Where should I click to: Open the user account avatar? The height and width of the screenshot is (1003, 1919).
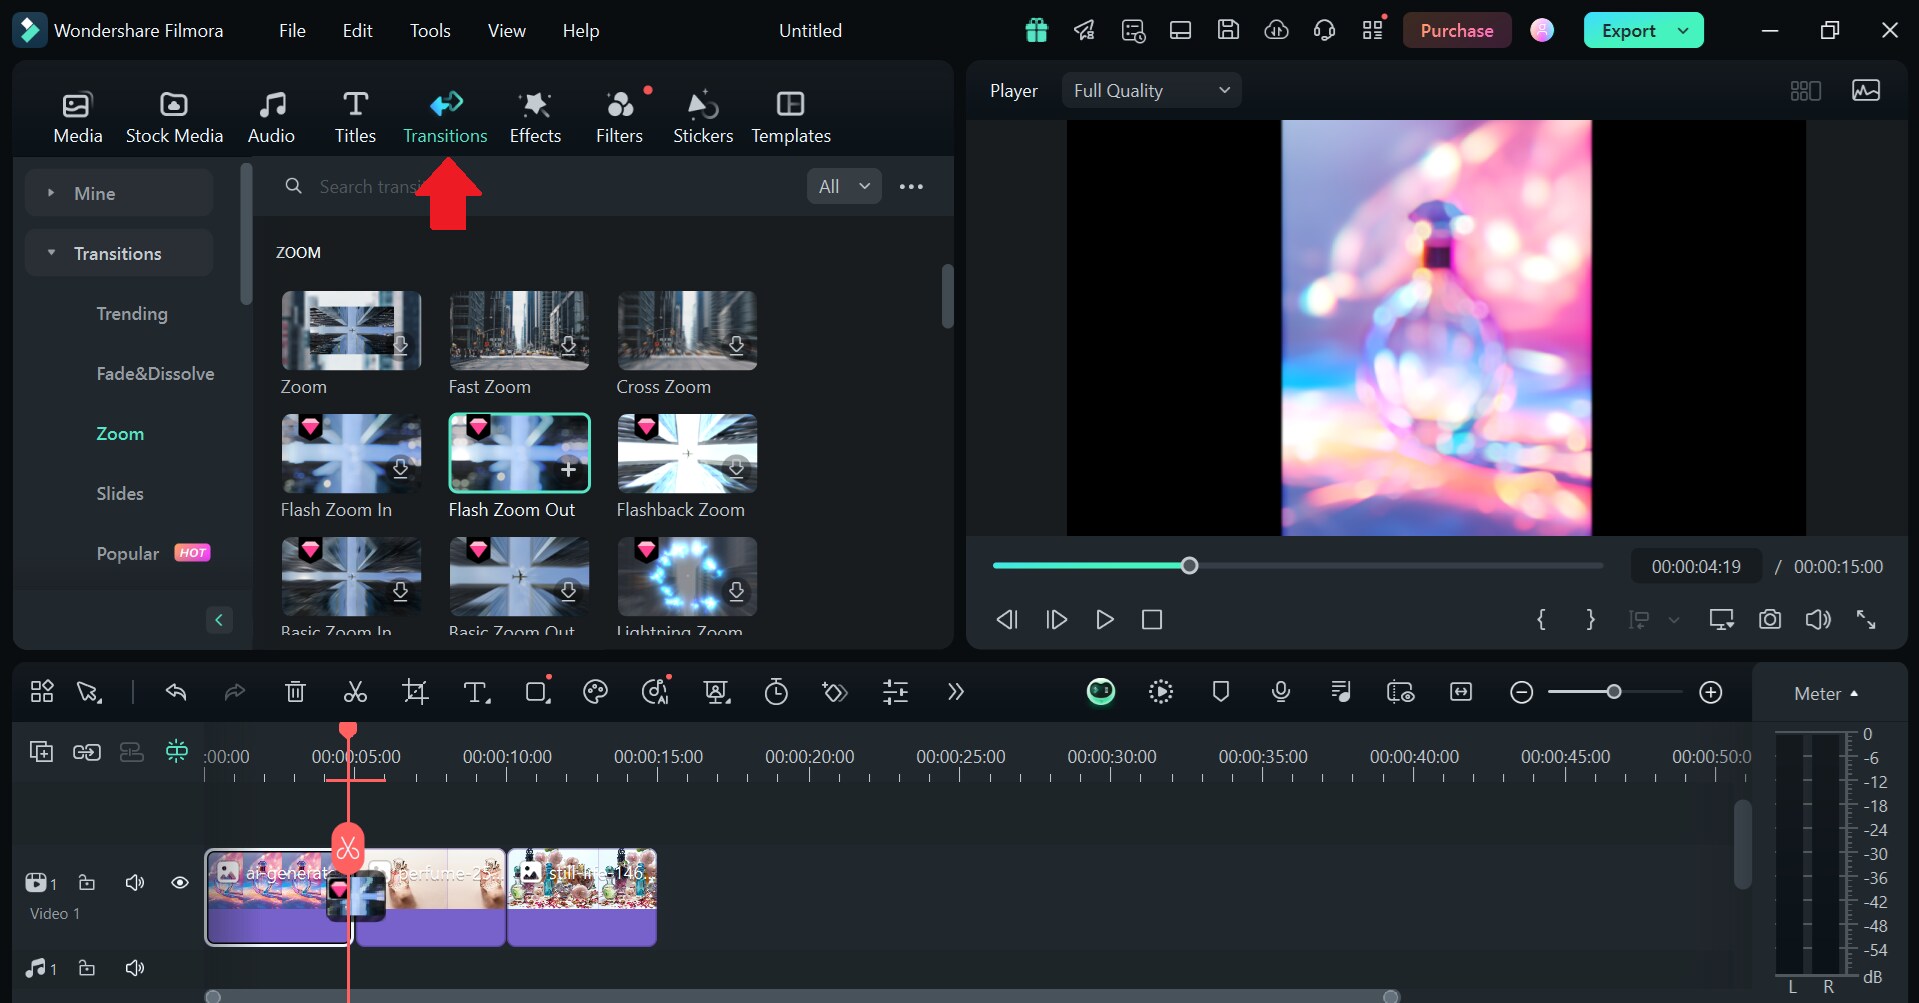point(1542,31)
